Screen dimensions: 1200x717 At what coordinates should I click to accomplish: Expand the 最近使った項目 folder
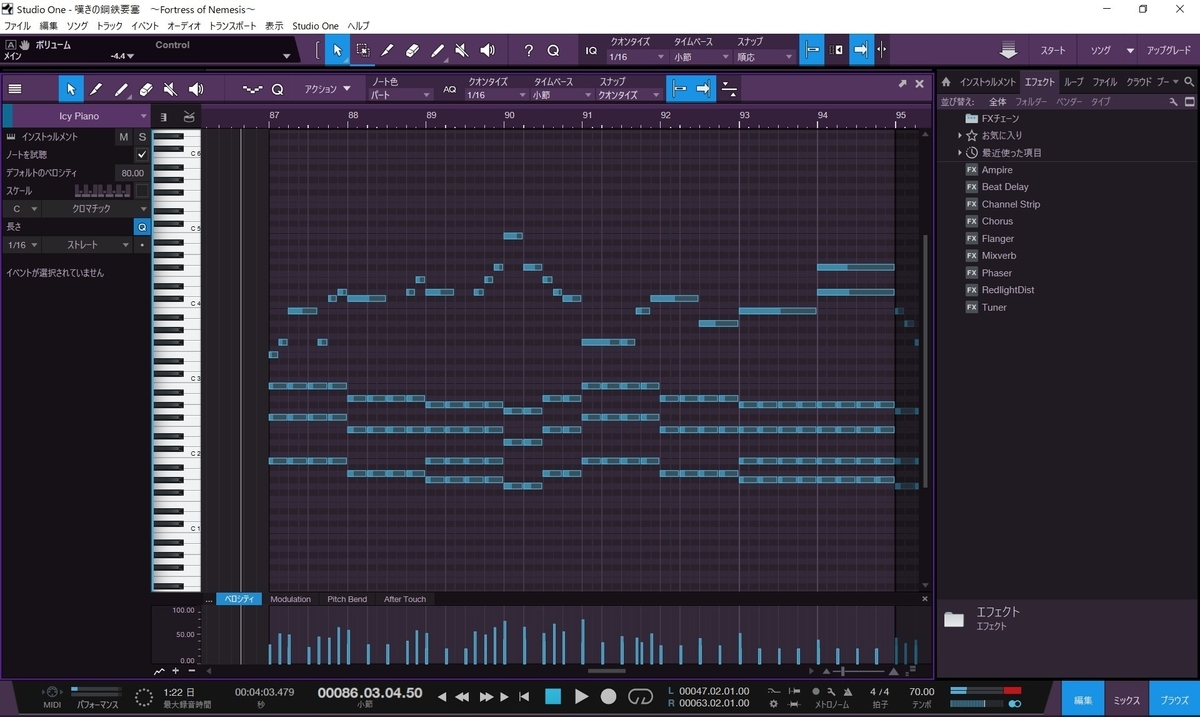coord(960,152)
